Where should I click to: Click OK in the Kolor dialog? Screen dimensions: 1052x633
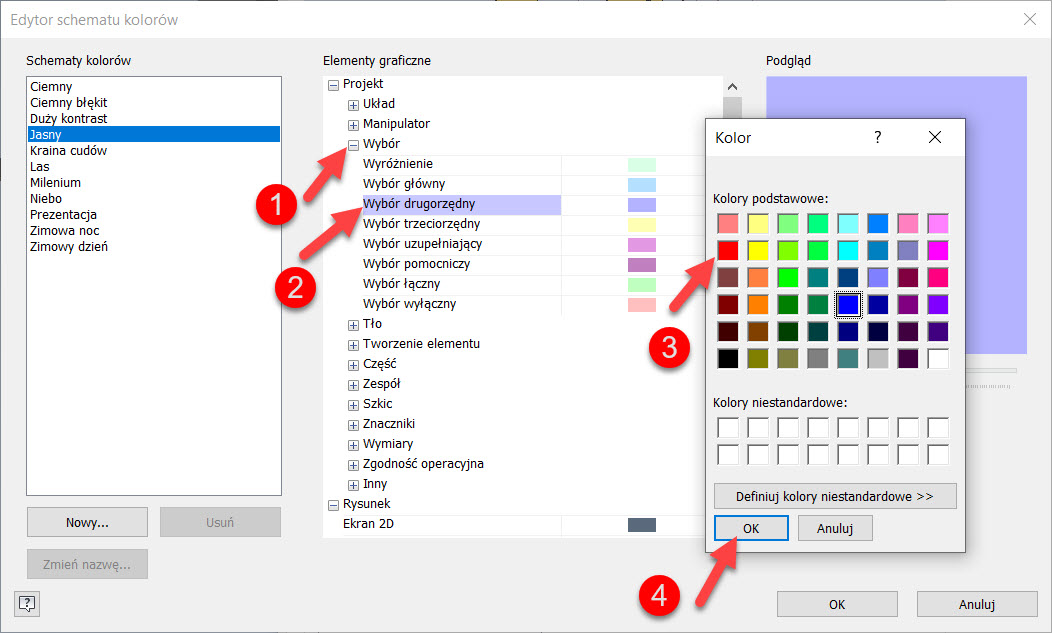point(751,528)
